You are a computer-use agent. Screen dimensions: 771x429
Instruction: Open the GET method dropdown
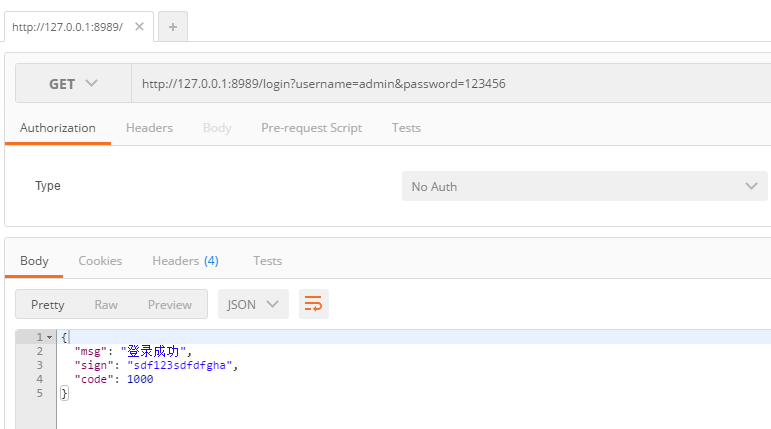click(73, 84)
